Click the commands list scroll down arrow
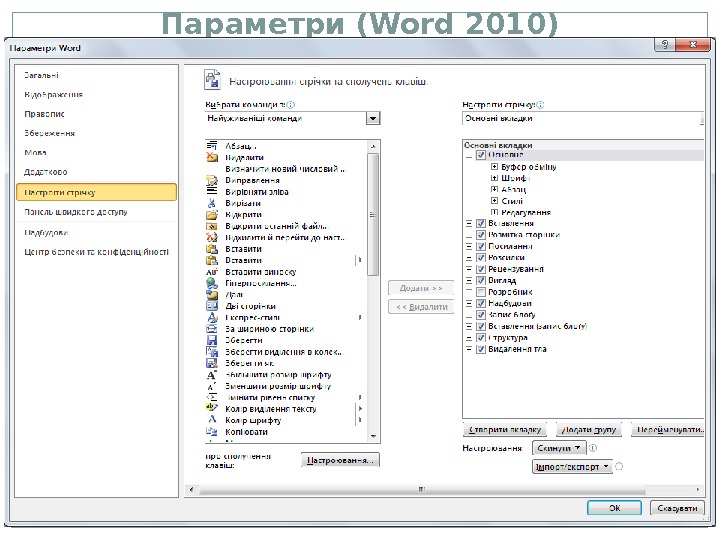720x540 pixels. tap(373, 436)
